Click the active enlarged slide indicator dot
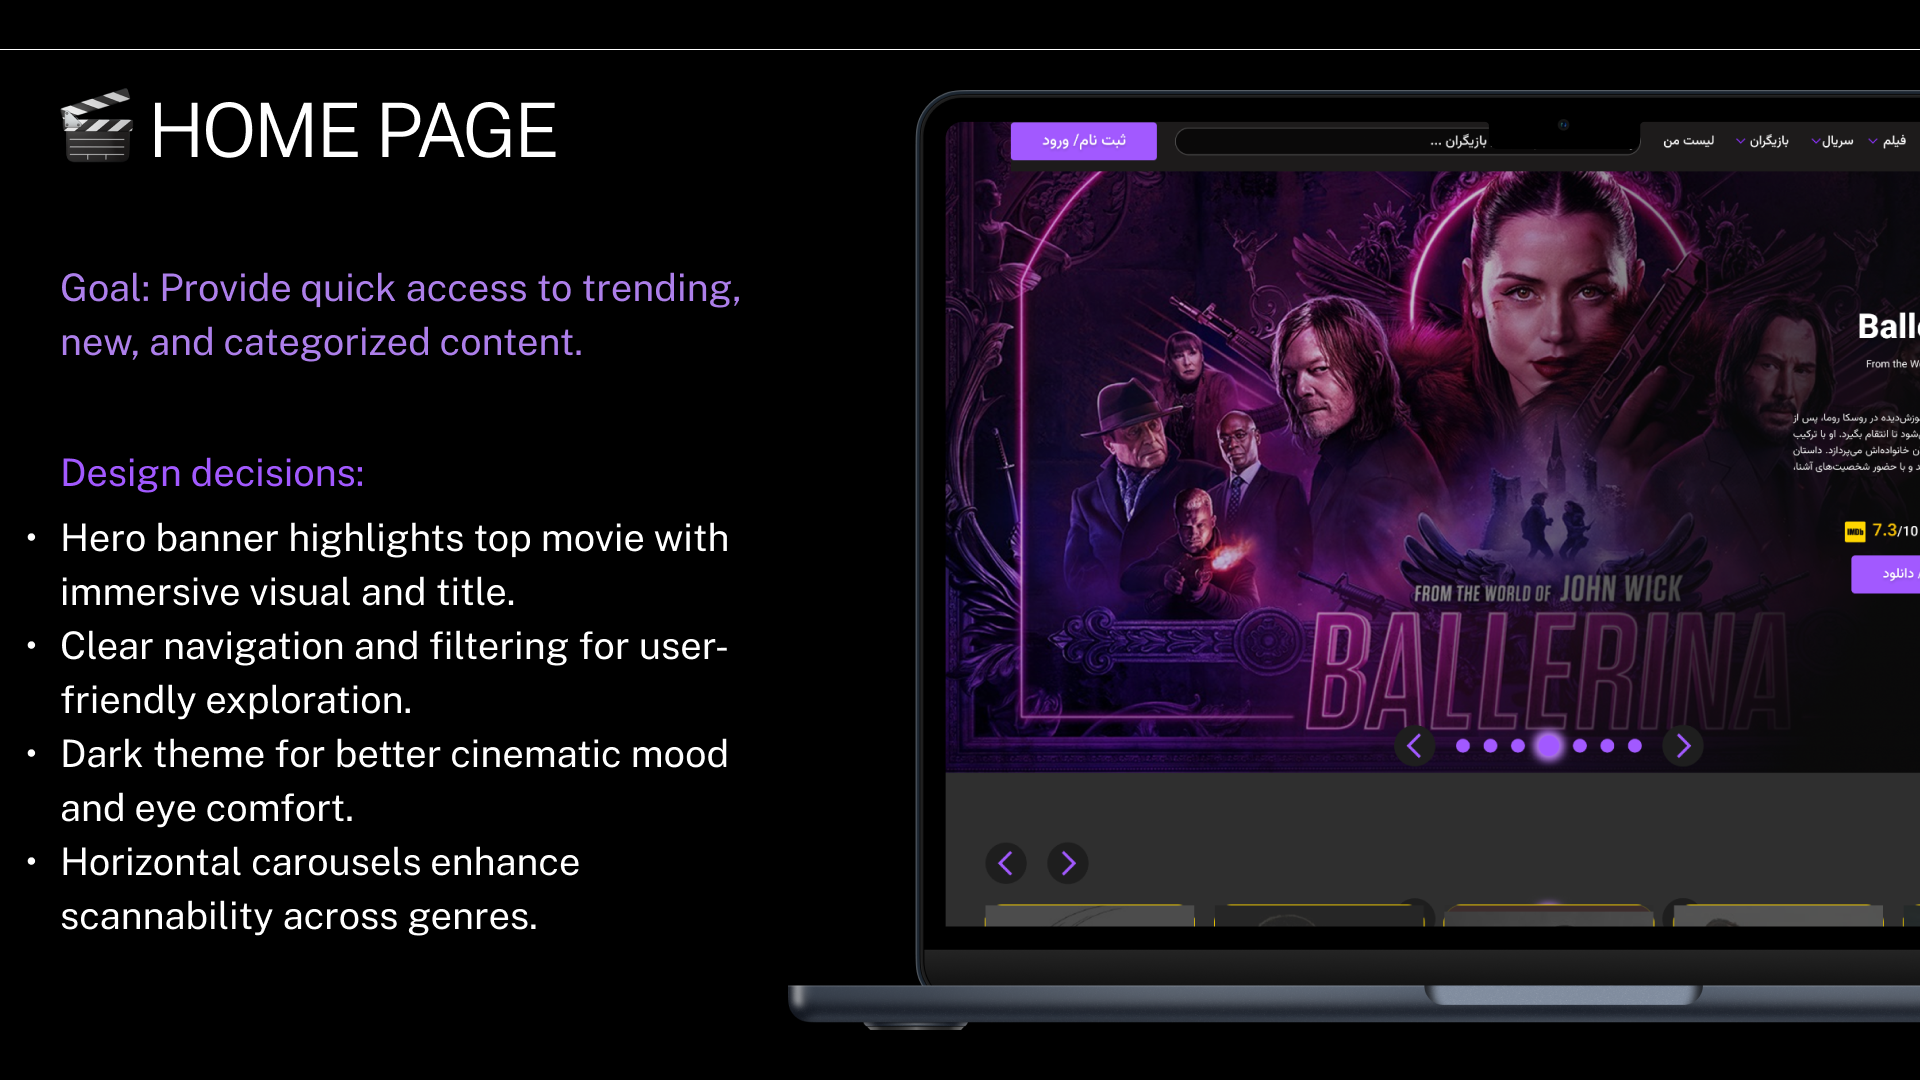1920x1080 pixels. [x=1549, y=746]
